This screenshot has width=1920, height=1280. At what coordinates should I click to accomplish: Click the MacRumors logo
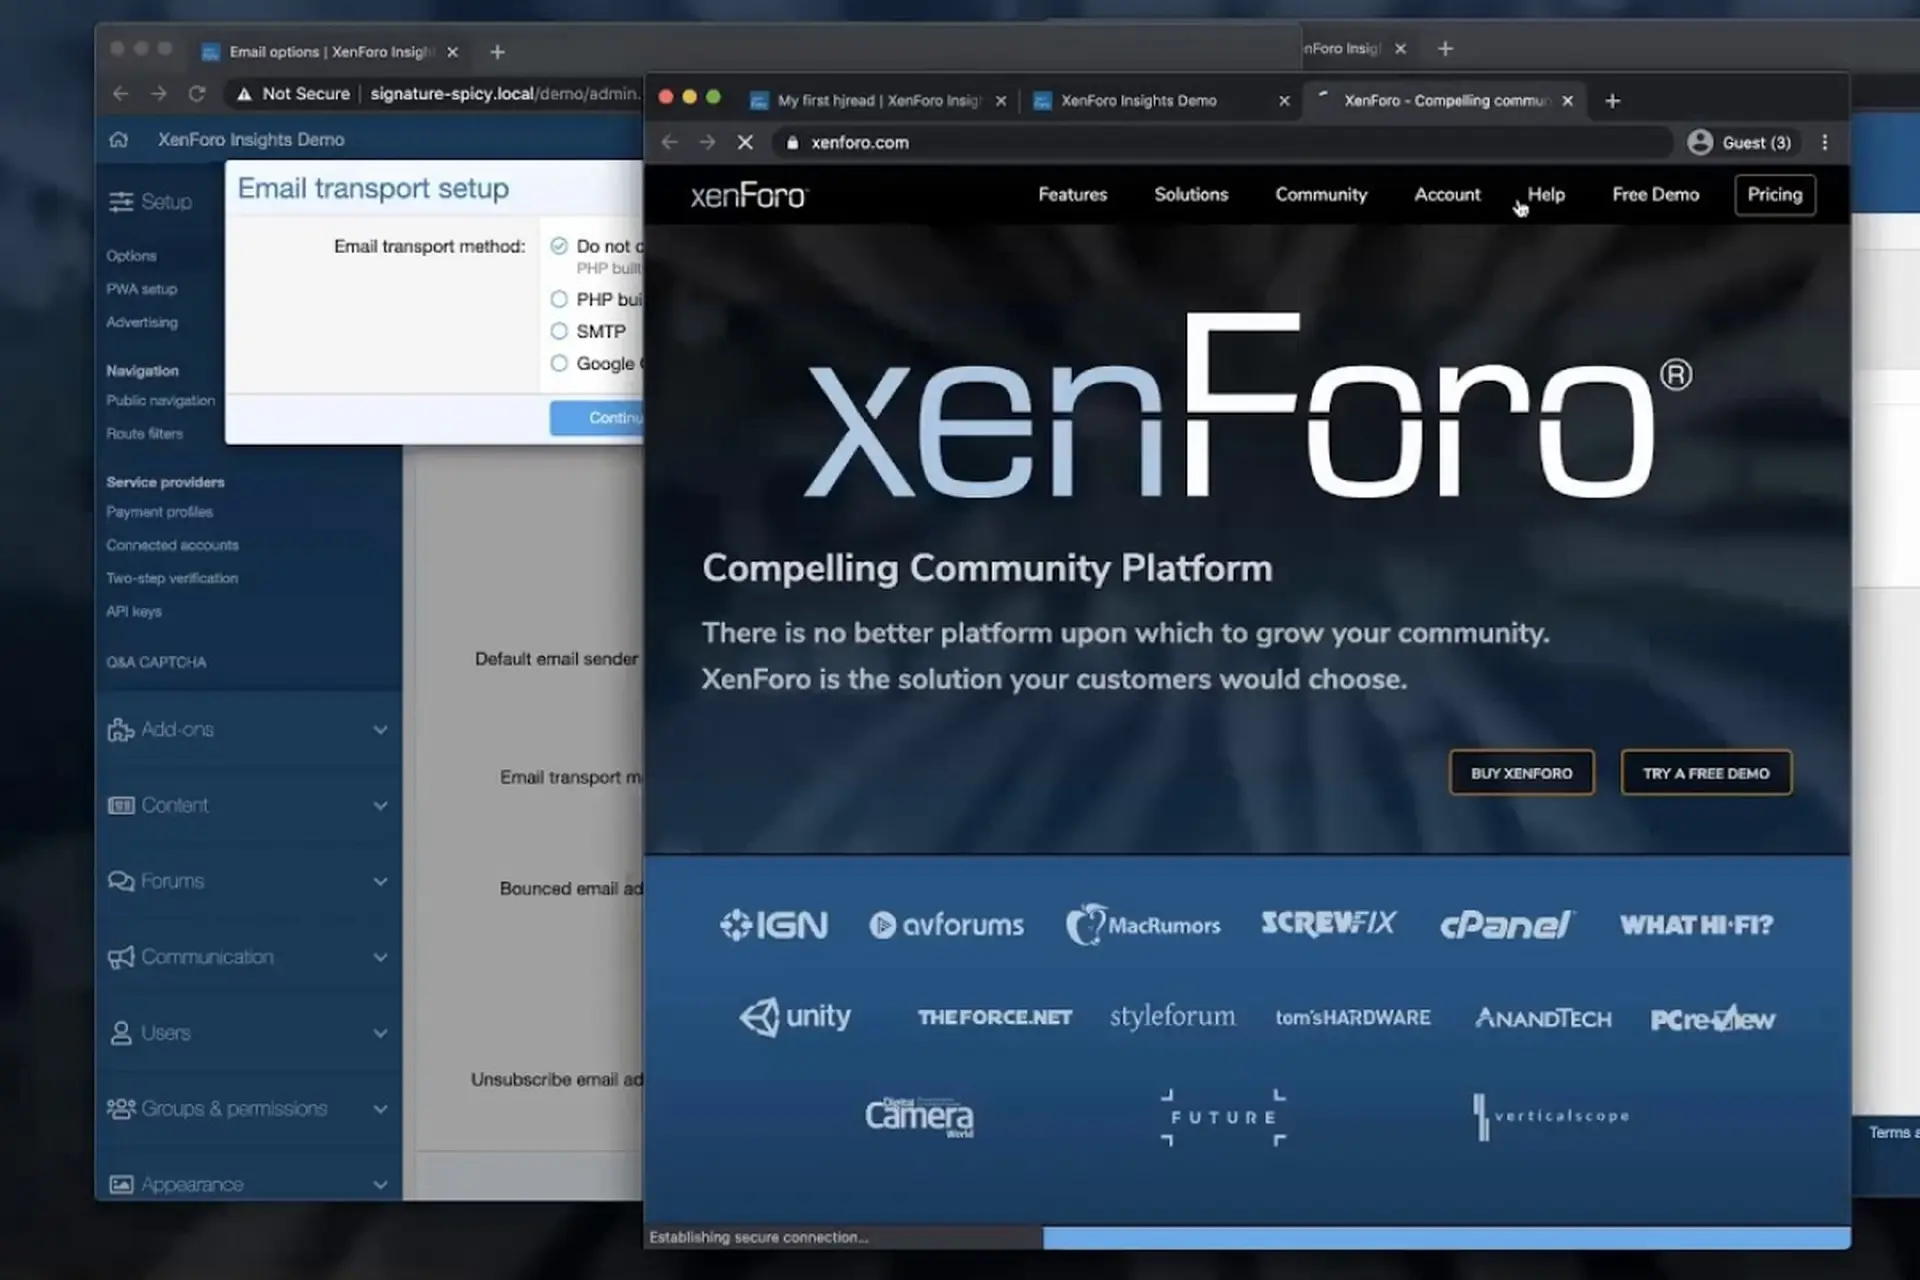(x=1143, y=925)
